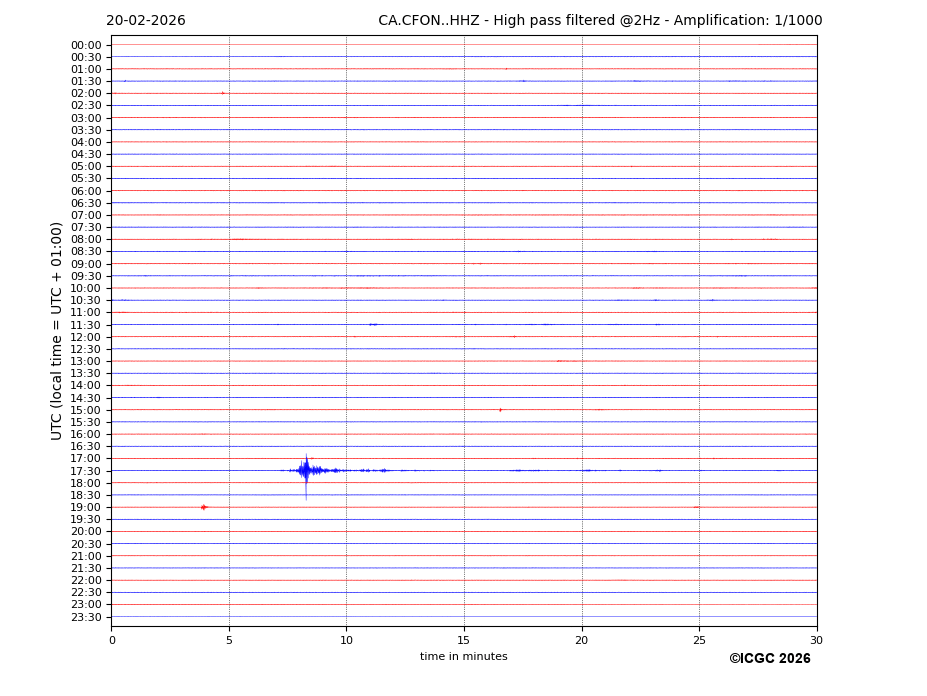927x696 pixels.
Task: Click the 25 tick on the minutes axis
Action: (699, 640)
